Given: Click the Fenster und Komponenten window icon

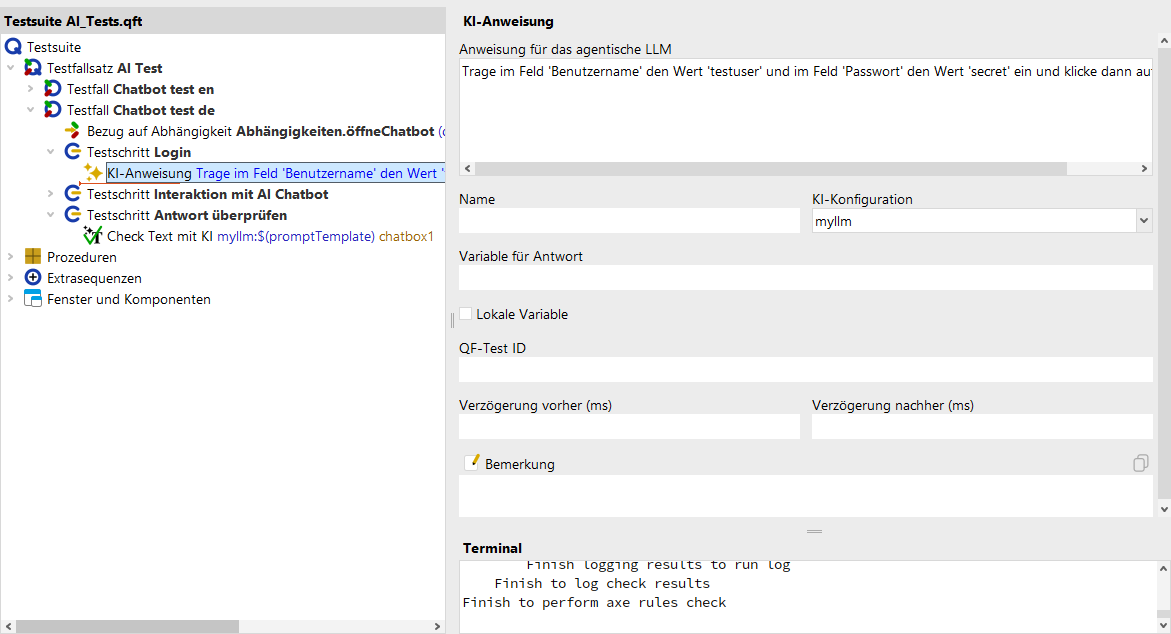Looking at the screenshot, I should [x=33, y=299].
